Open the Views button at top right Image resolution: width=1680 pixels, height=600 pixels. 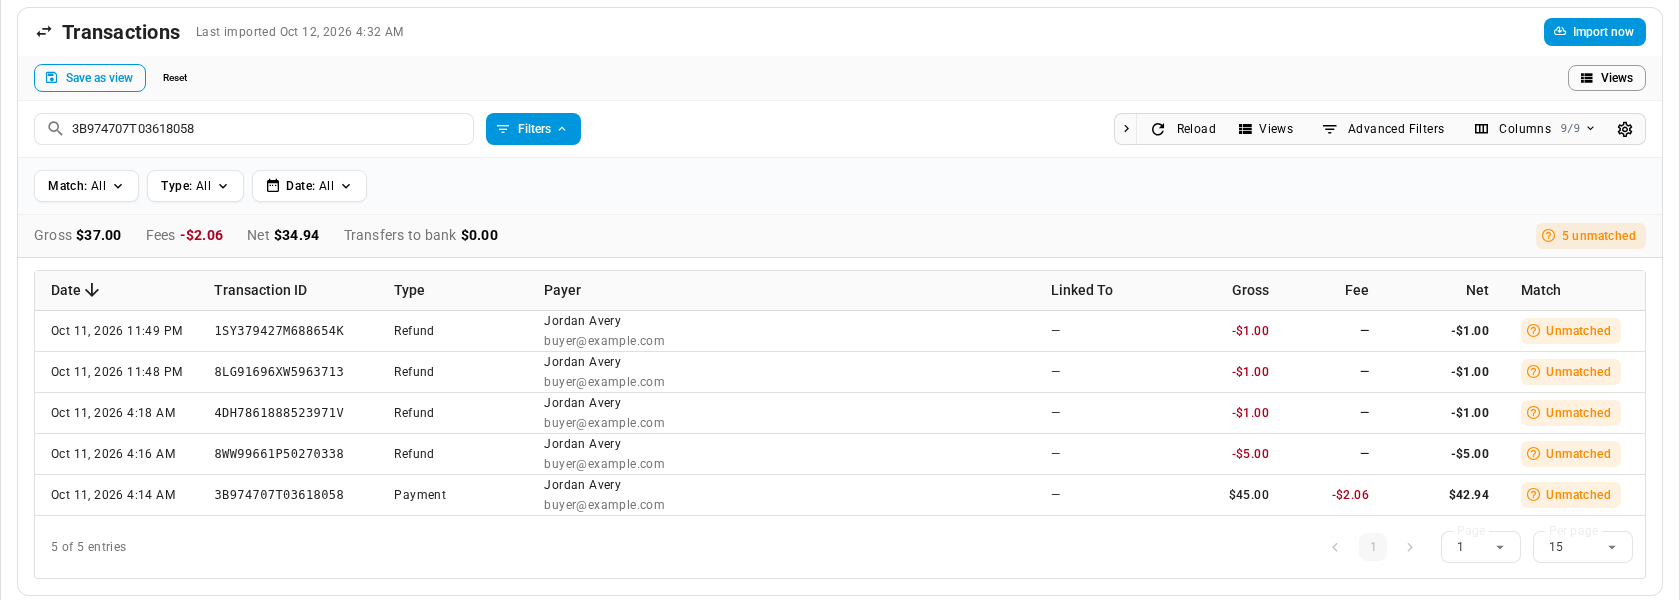click(1606, 78)
